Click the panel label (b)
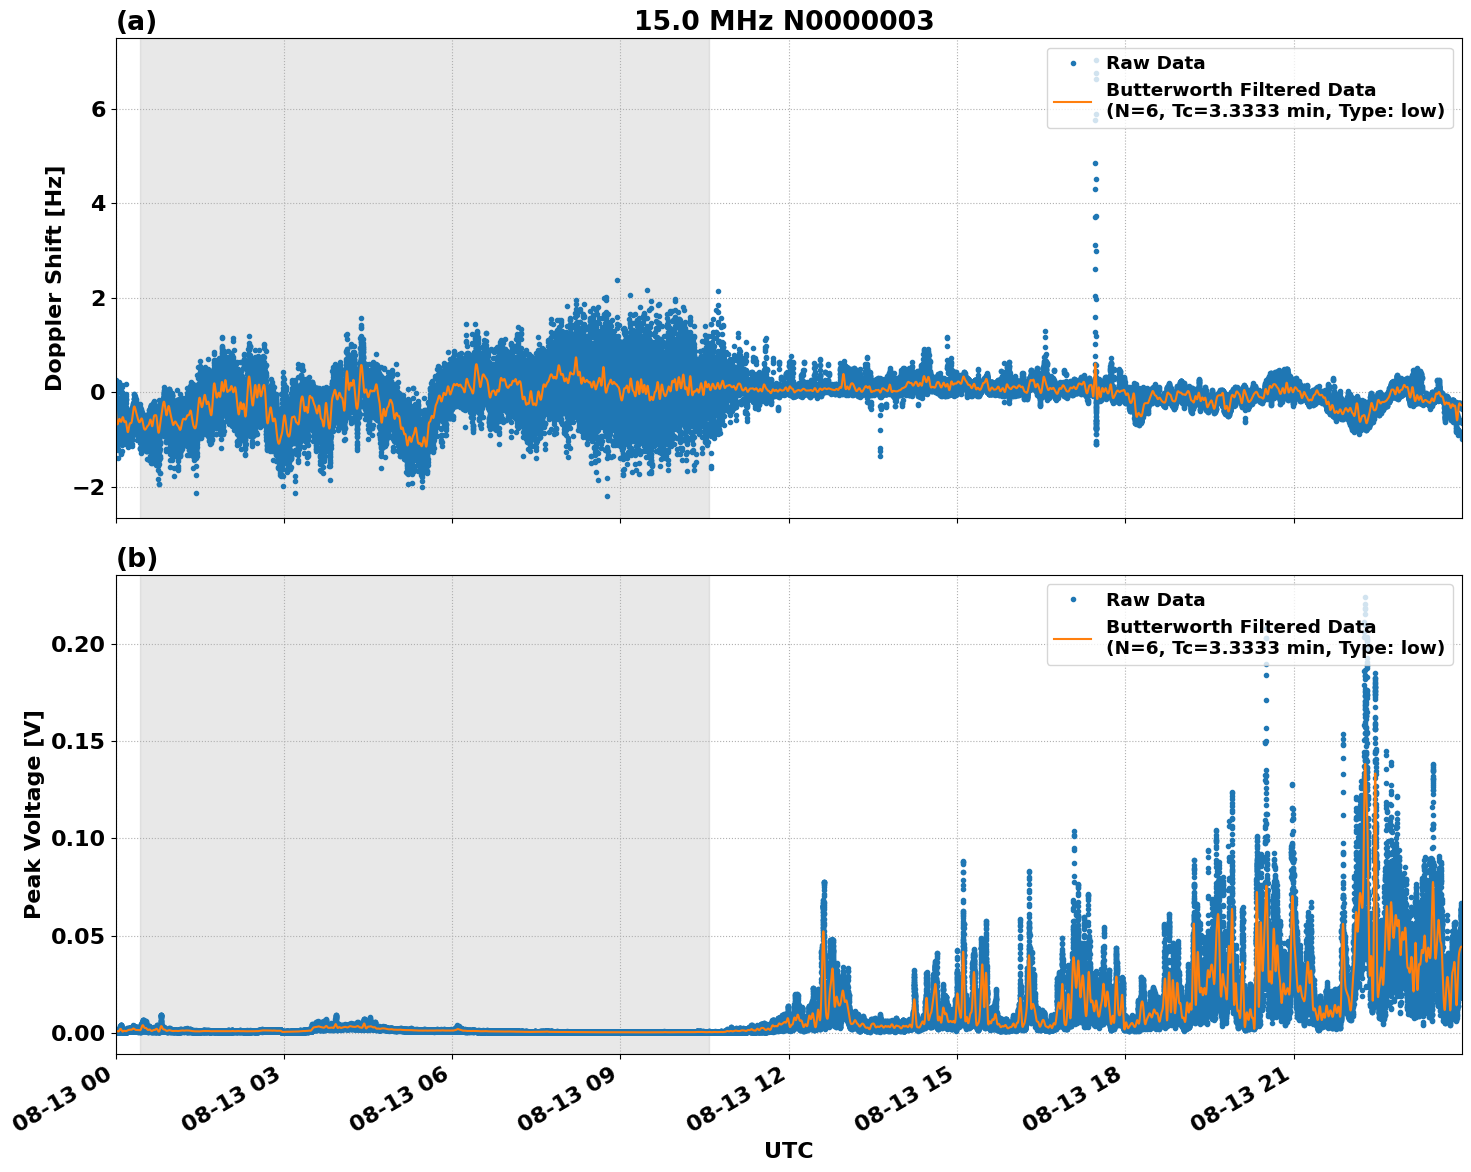The width and height of the screenshot is (1471, 1172). [x=138, y=557]
